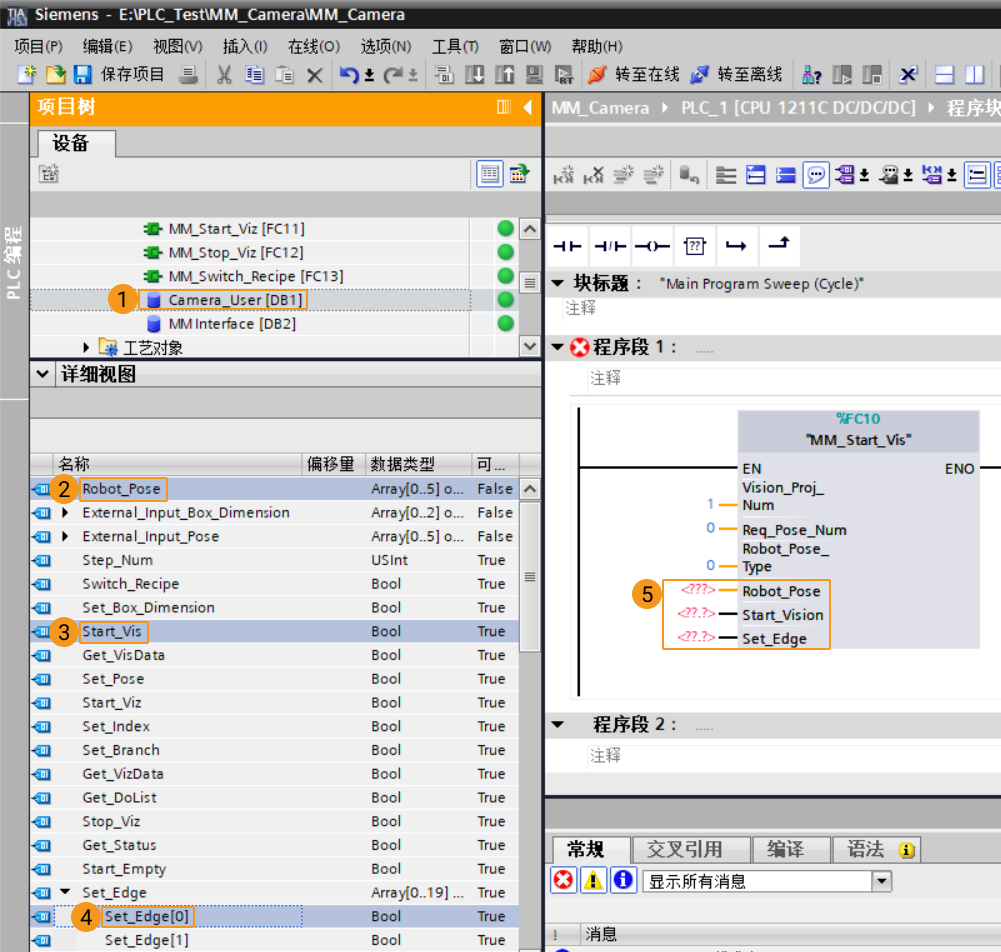1001x952 pixels.
Task: Click the print icon in the toolbar
Action: 188,75
